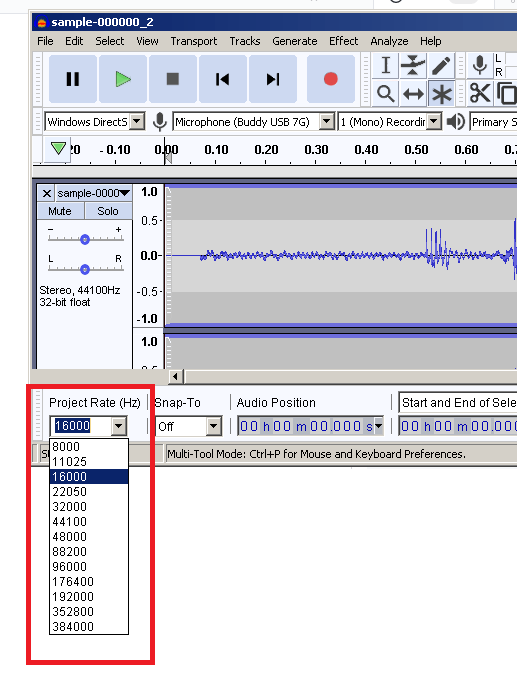Choose 176400 in Project Rate list

[89, 582]
